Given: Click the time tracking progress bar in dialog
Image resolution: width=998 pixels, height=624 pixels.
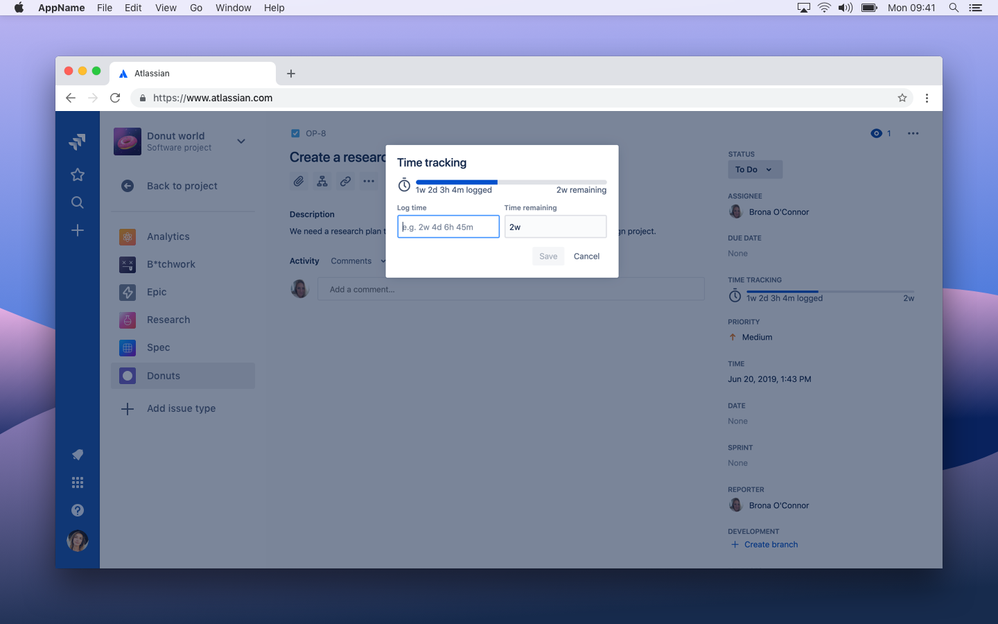Looking at the screenshot, I should 511,182.
